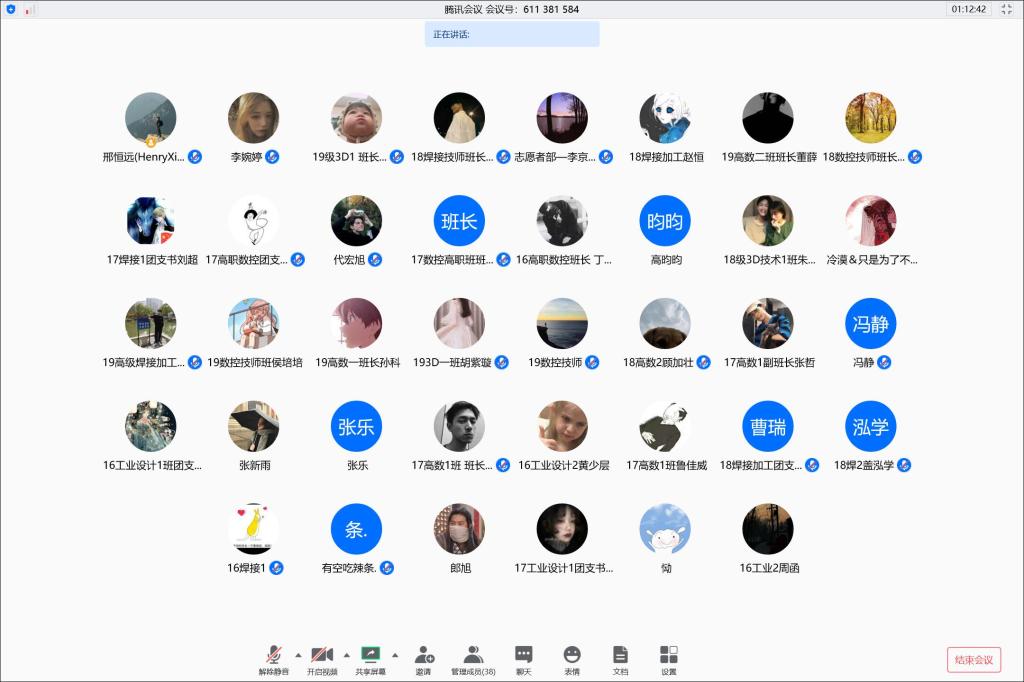Select the 泓学 blue avatar circle
Image resolution: width=1024 pixels, height=682 pixels.
coord(871,427)
